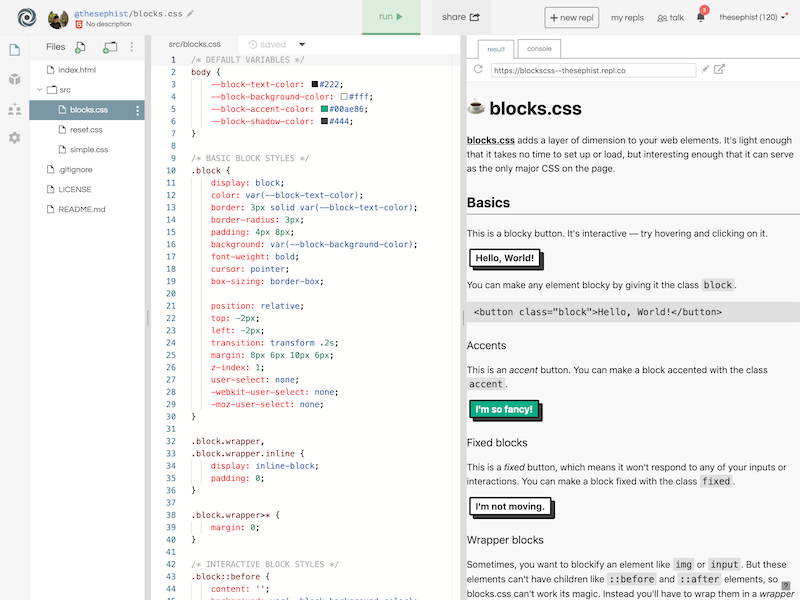Click the index.html file icon
The width and height of the screenshot is (800, 600).
(x=51, y=70)
